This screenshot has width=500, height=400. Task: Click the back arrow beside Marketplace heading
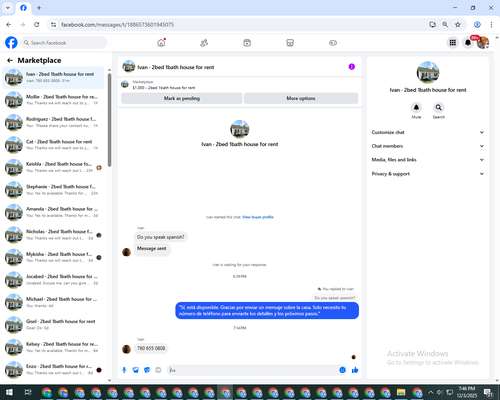(x=10, y=60)
